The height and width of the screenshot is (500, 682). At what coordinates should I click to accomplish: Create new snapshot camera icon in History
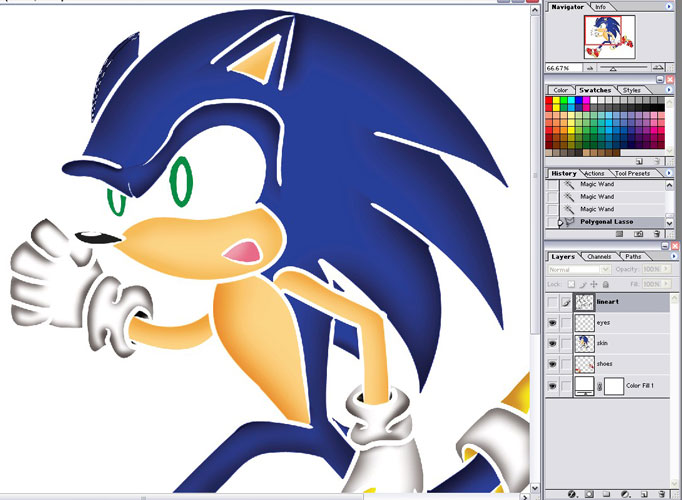click(x=639, y=234)
